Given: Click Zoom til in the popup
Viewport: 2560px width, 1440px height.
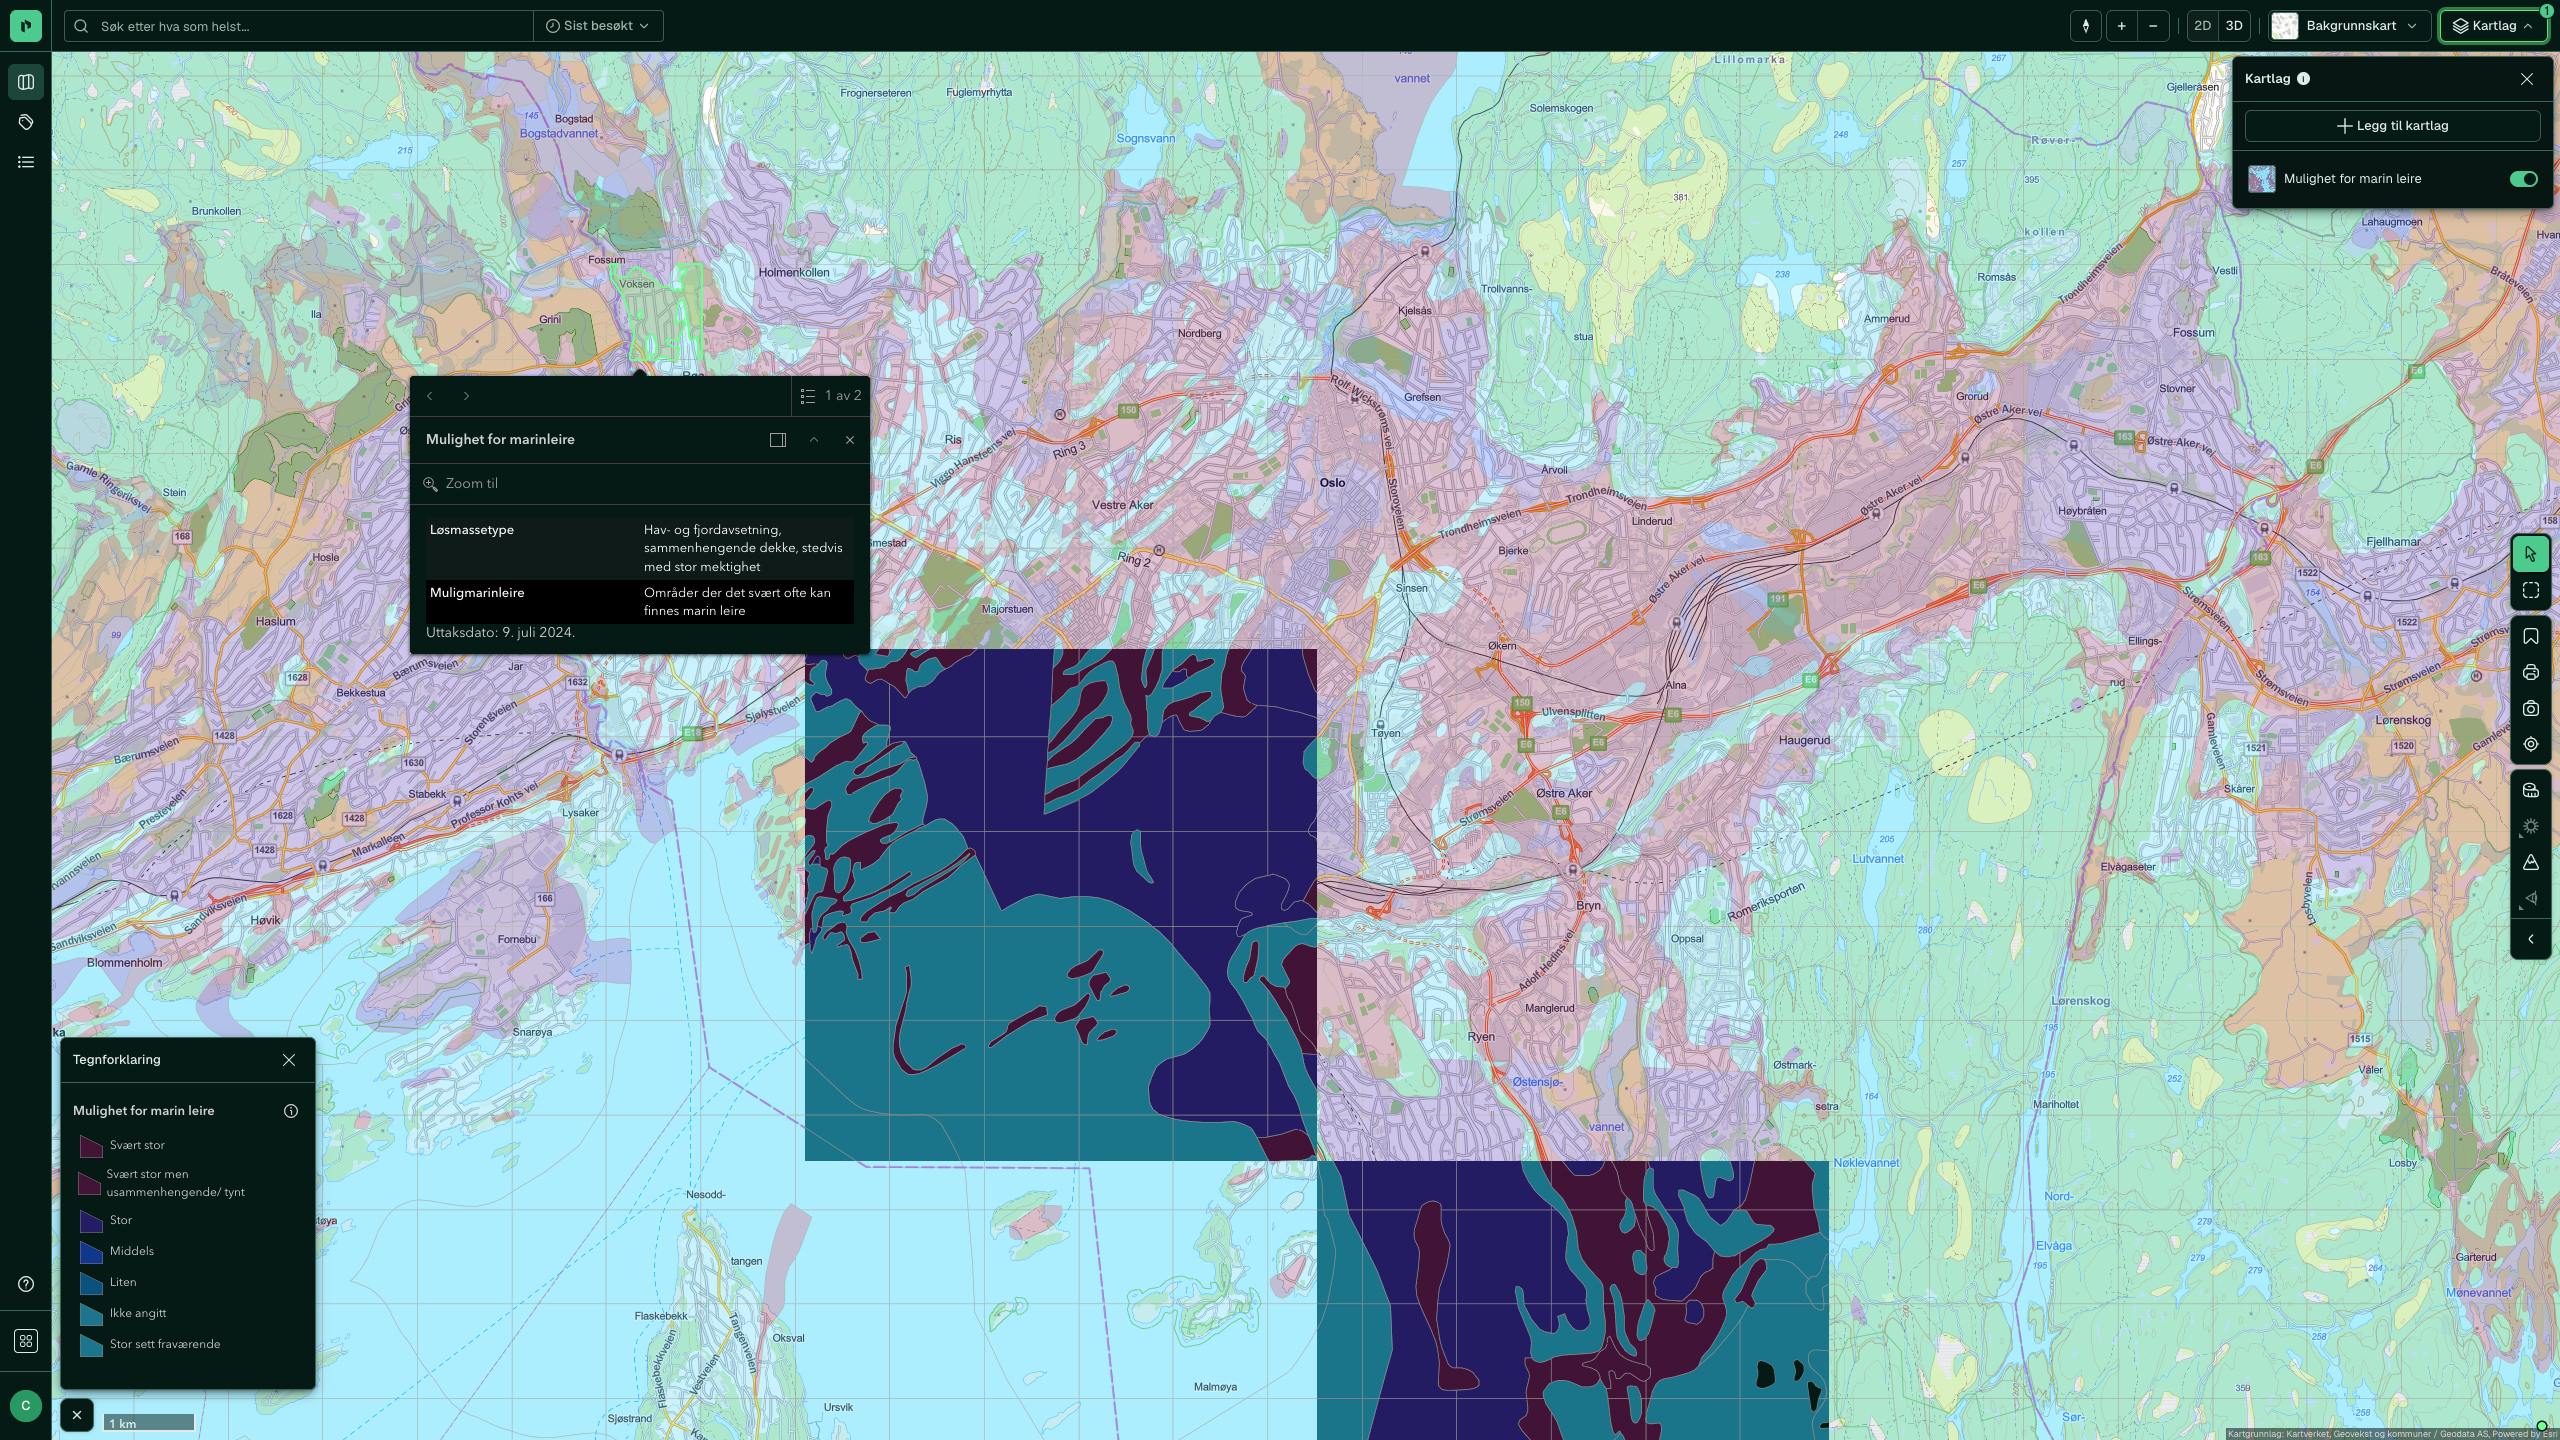Looking at the screenshot, I should (461, 484).
